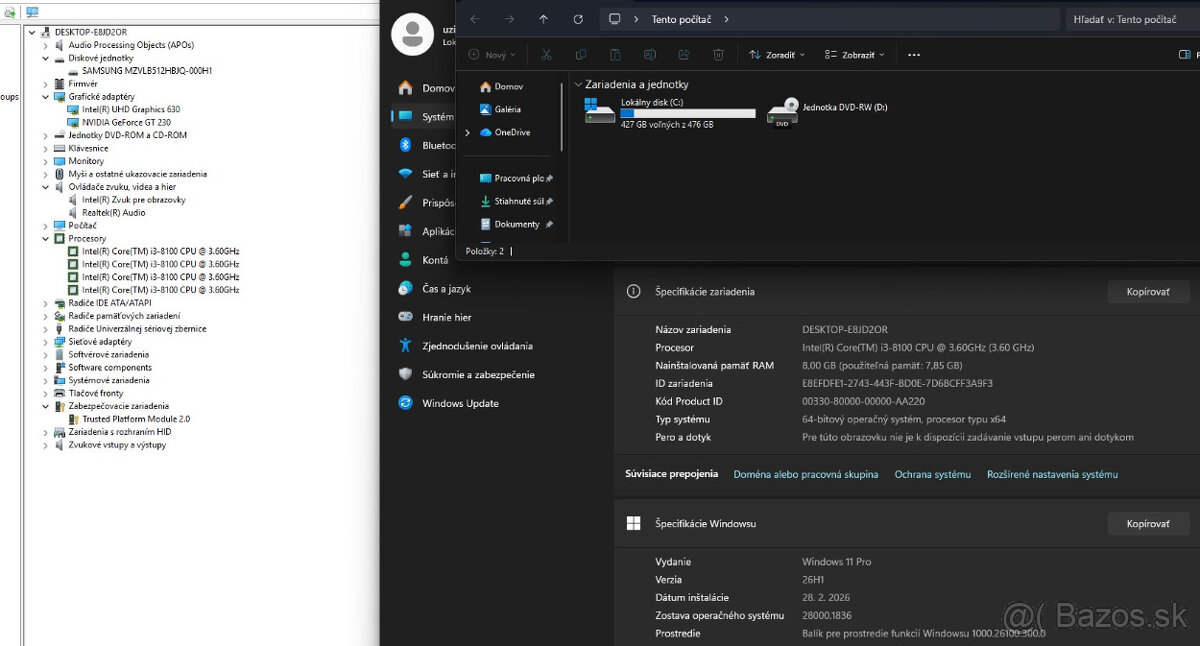
Task: Go up one folder level in Explorer
Action: (543, 19)
